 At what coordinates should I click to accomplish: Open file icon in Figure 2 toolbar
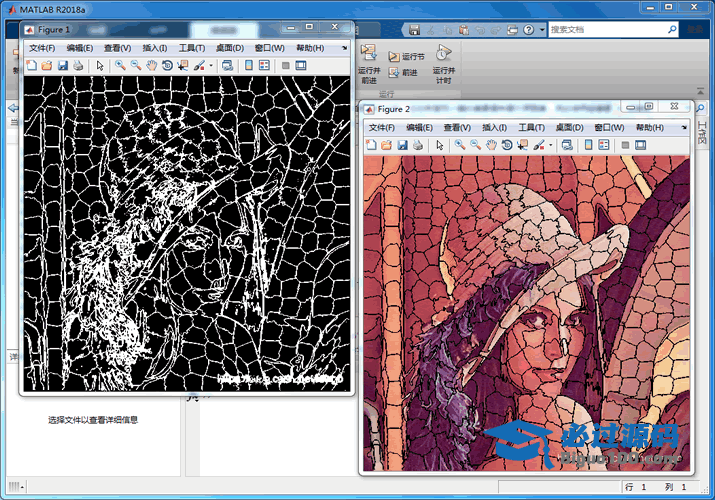coord(386,145)
